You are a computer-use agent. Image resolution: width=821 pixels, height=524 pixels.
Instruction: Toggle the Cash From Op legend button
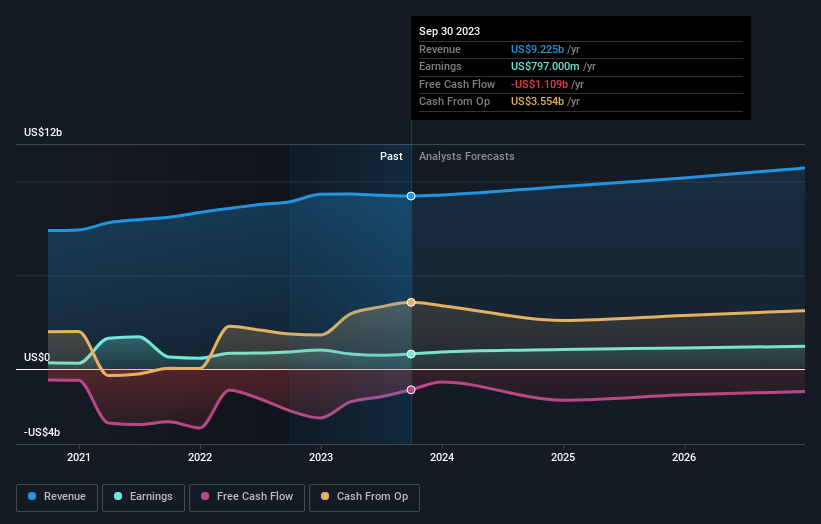[364, 497]
